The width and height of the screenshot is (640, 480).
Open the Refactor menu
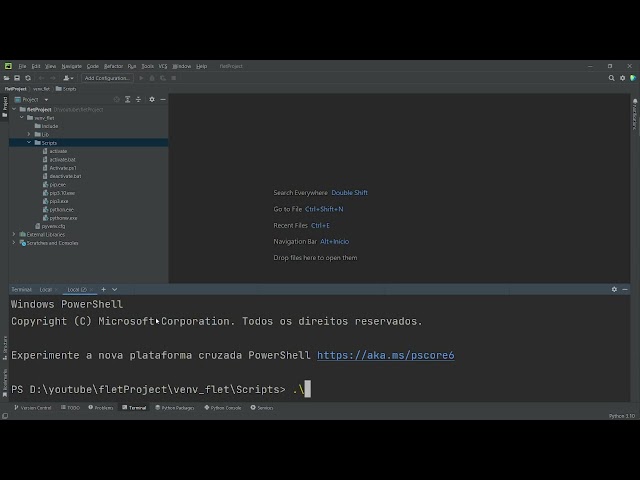(x=113, y=66)
